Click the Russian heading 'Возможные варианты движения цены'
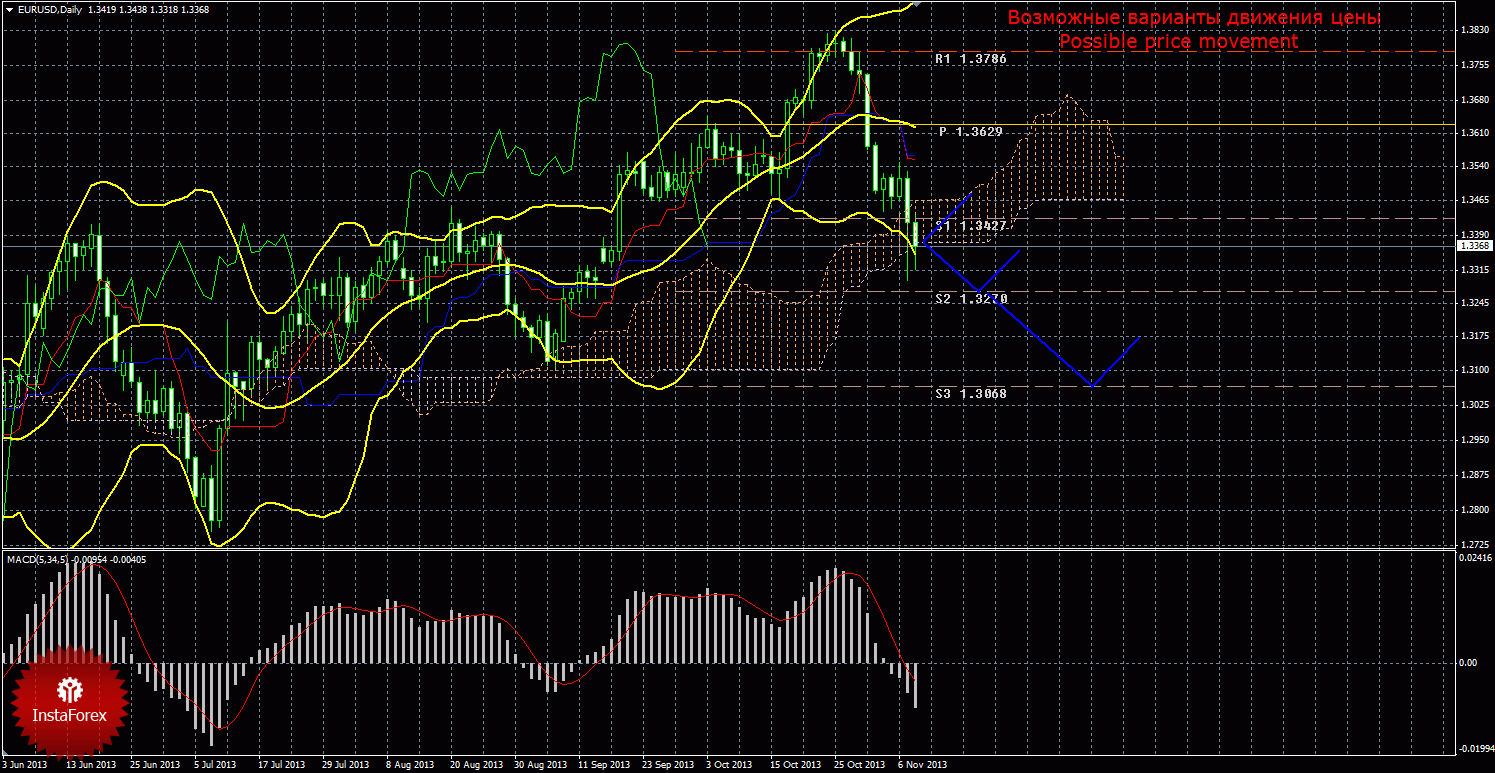The width and height of the screenshot is (1495, 773). coord(1193,18)
